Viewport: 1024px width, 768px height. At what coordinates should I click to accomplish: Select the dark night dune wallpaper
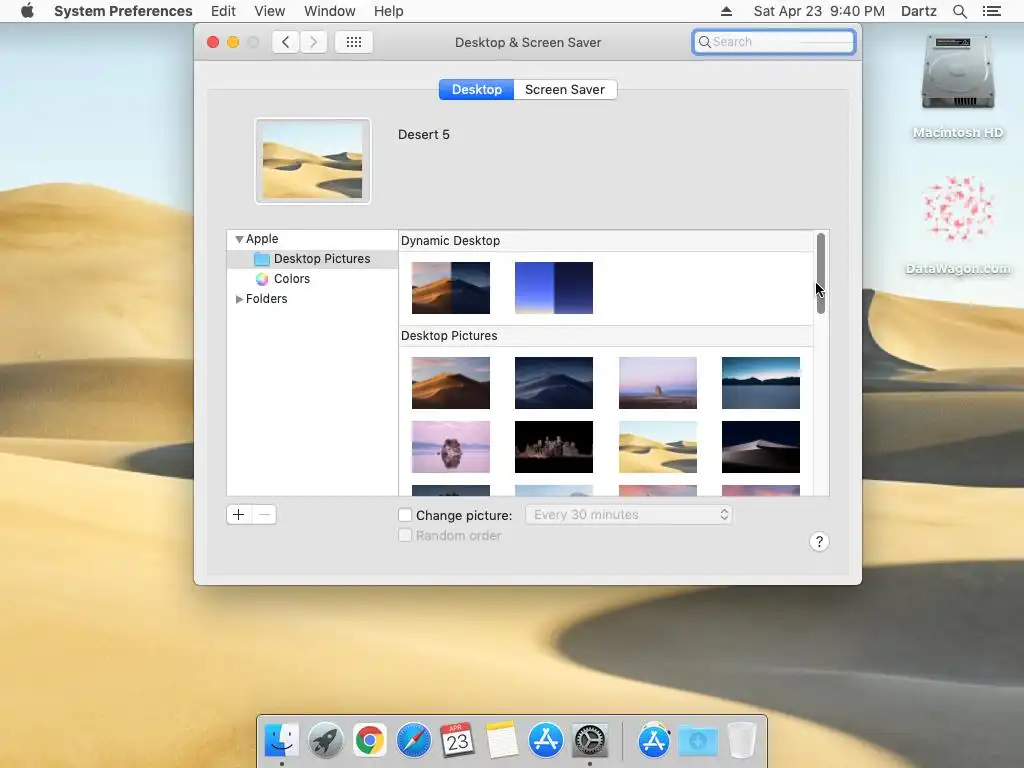(x=761, y=447)
